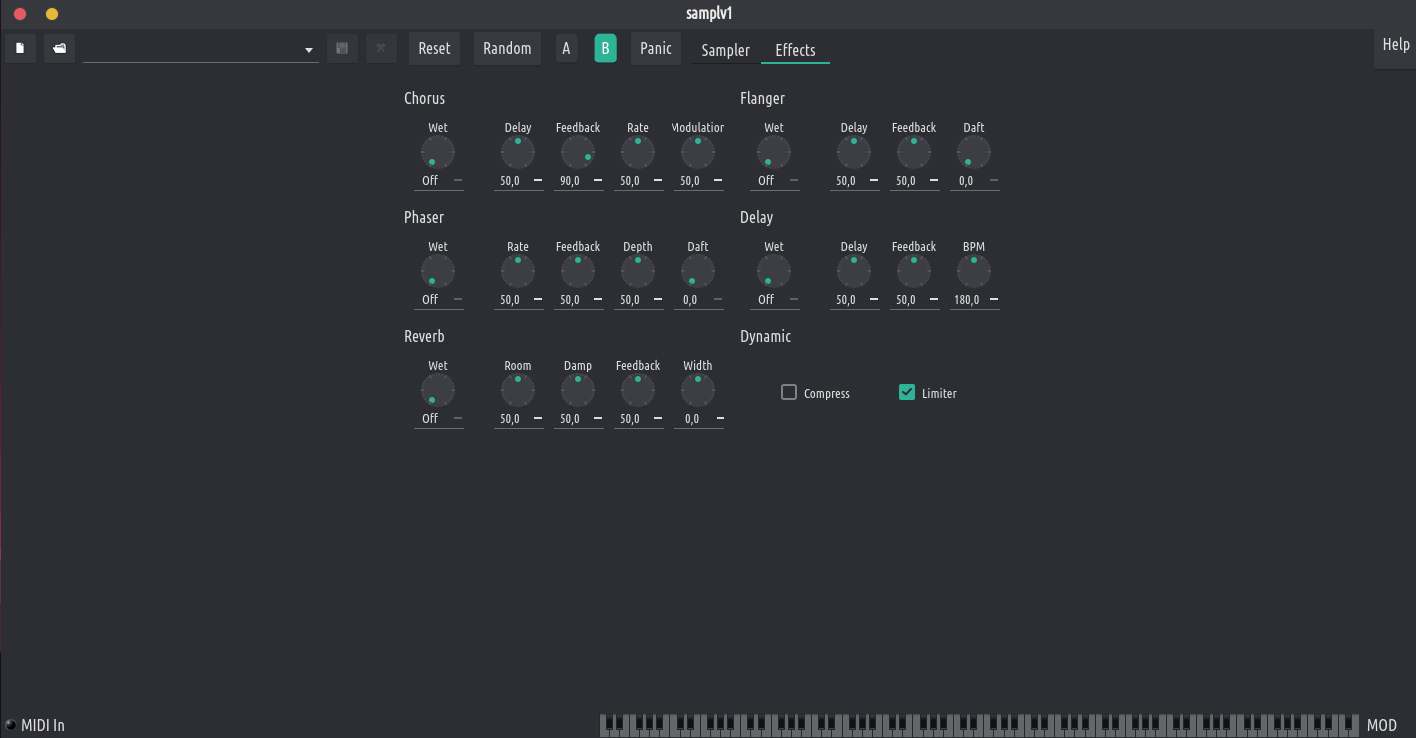Click the Reverb Room knob
The width and height of the screenshot is (1416, 738).
coord(518,391)
